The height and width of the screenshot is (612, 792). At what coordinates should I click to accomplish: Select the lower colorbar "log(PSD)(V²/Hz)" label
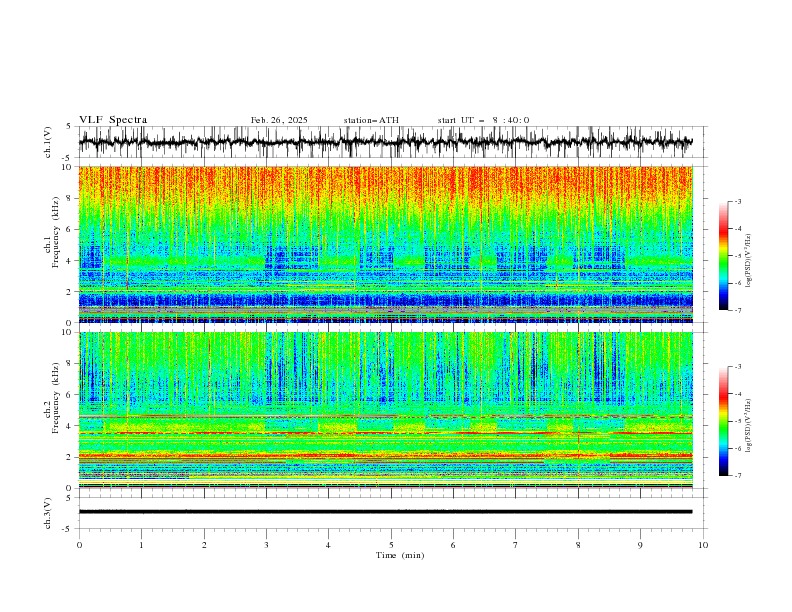point(748,425)
